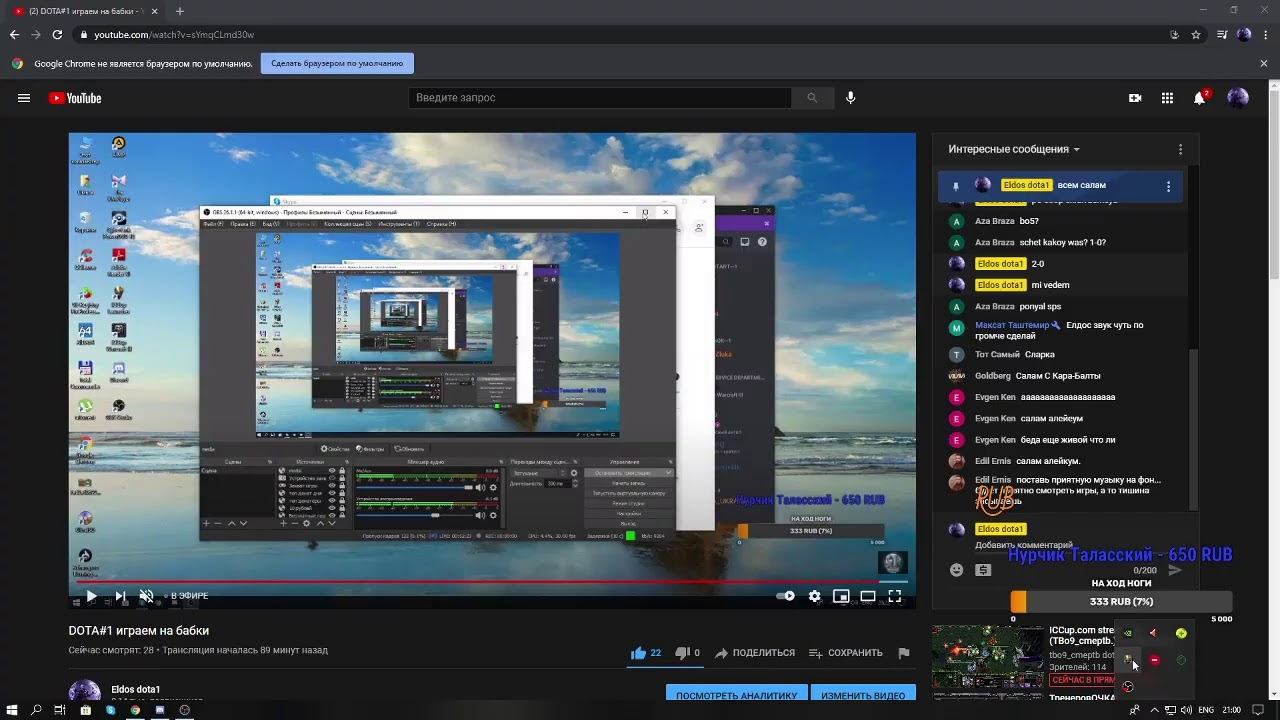Open the ICCup.com stream recommended thumbnail

[x=988, y=657]
